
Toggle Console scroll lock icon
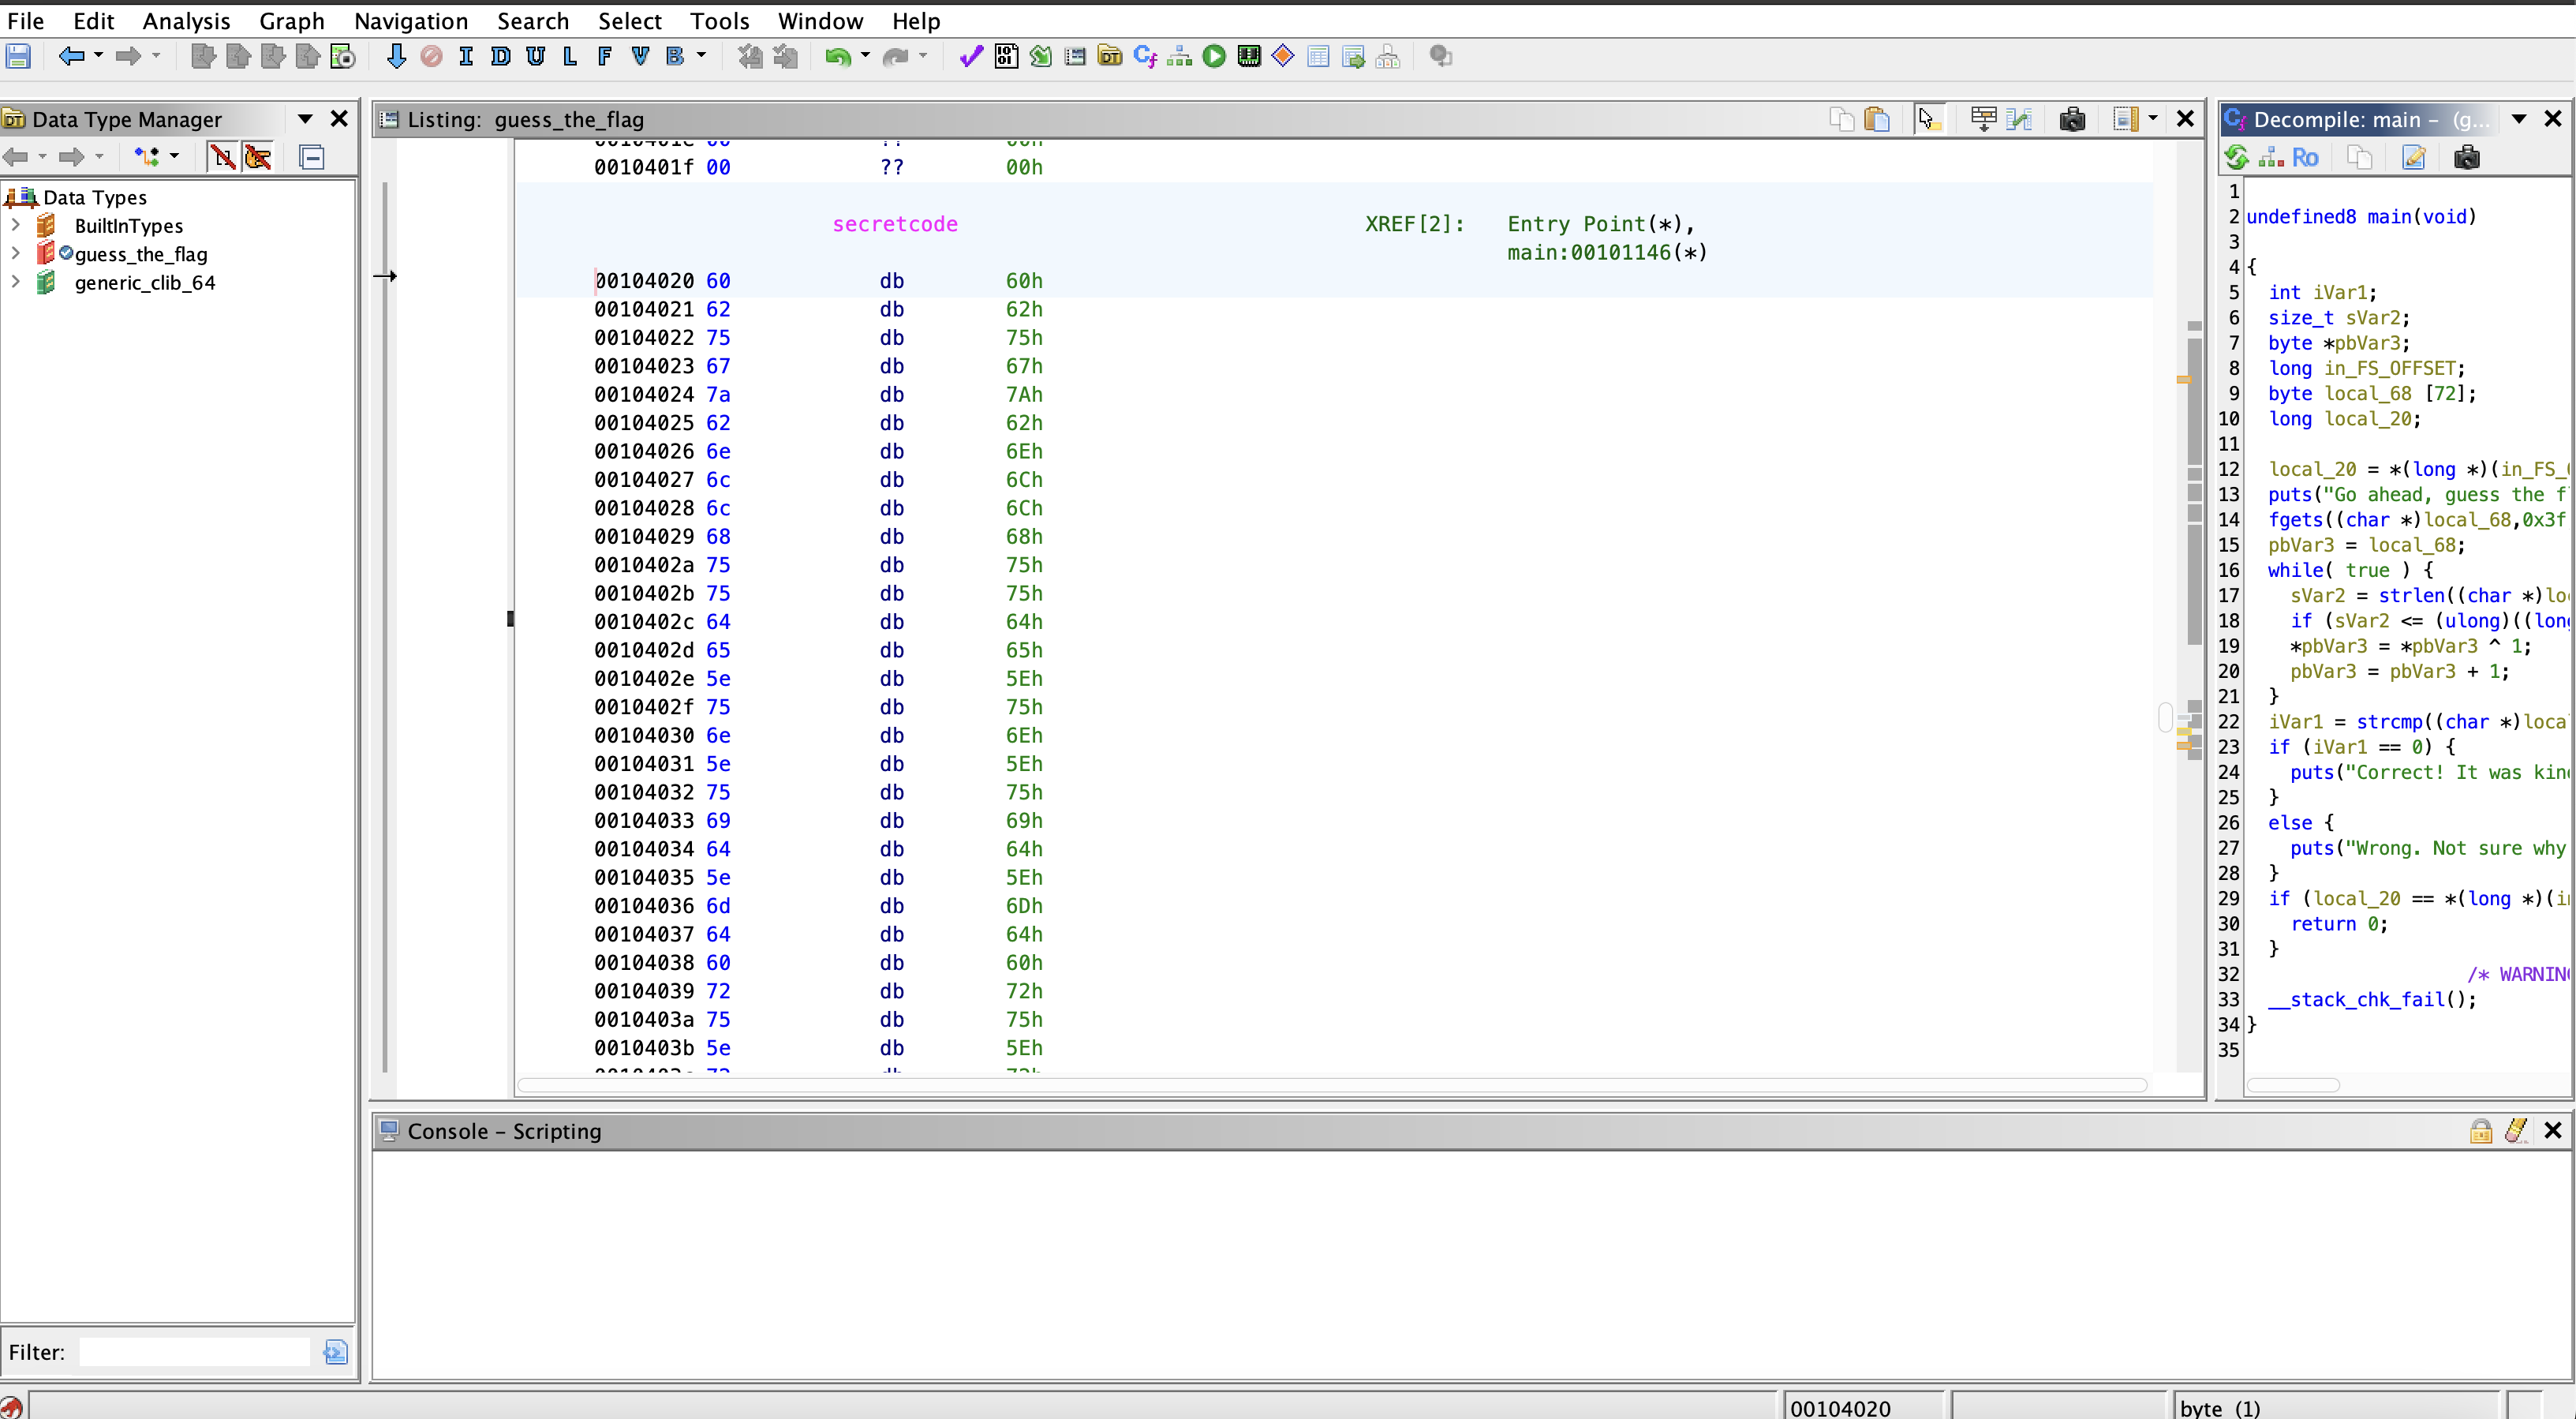(x=2481, y=1131)
